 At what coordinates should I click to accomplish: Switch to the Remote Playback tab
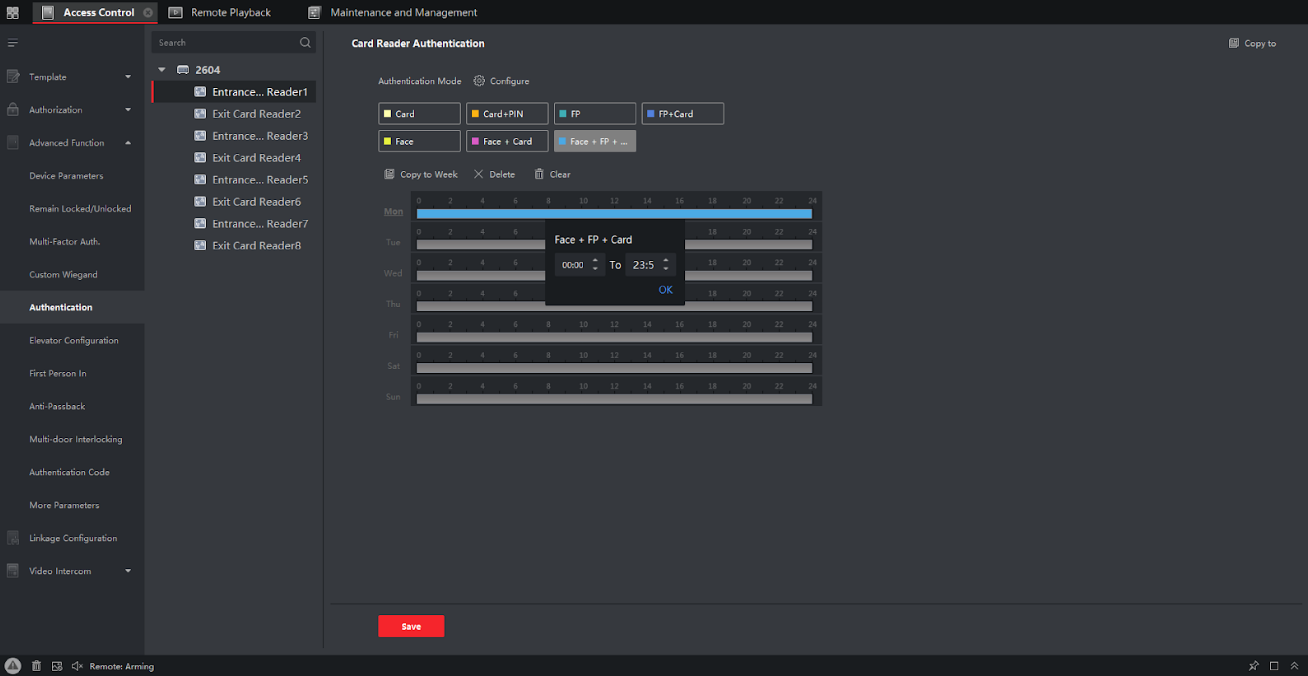point(230,13)
